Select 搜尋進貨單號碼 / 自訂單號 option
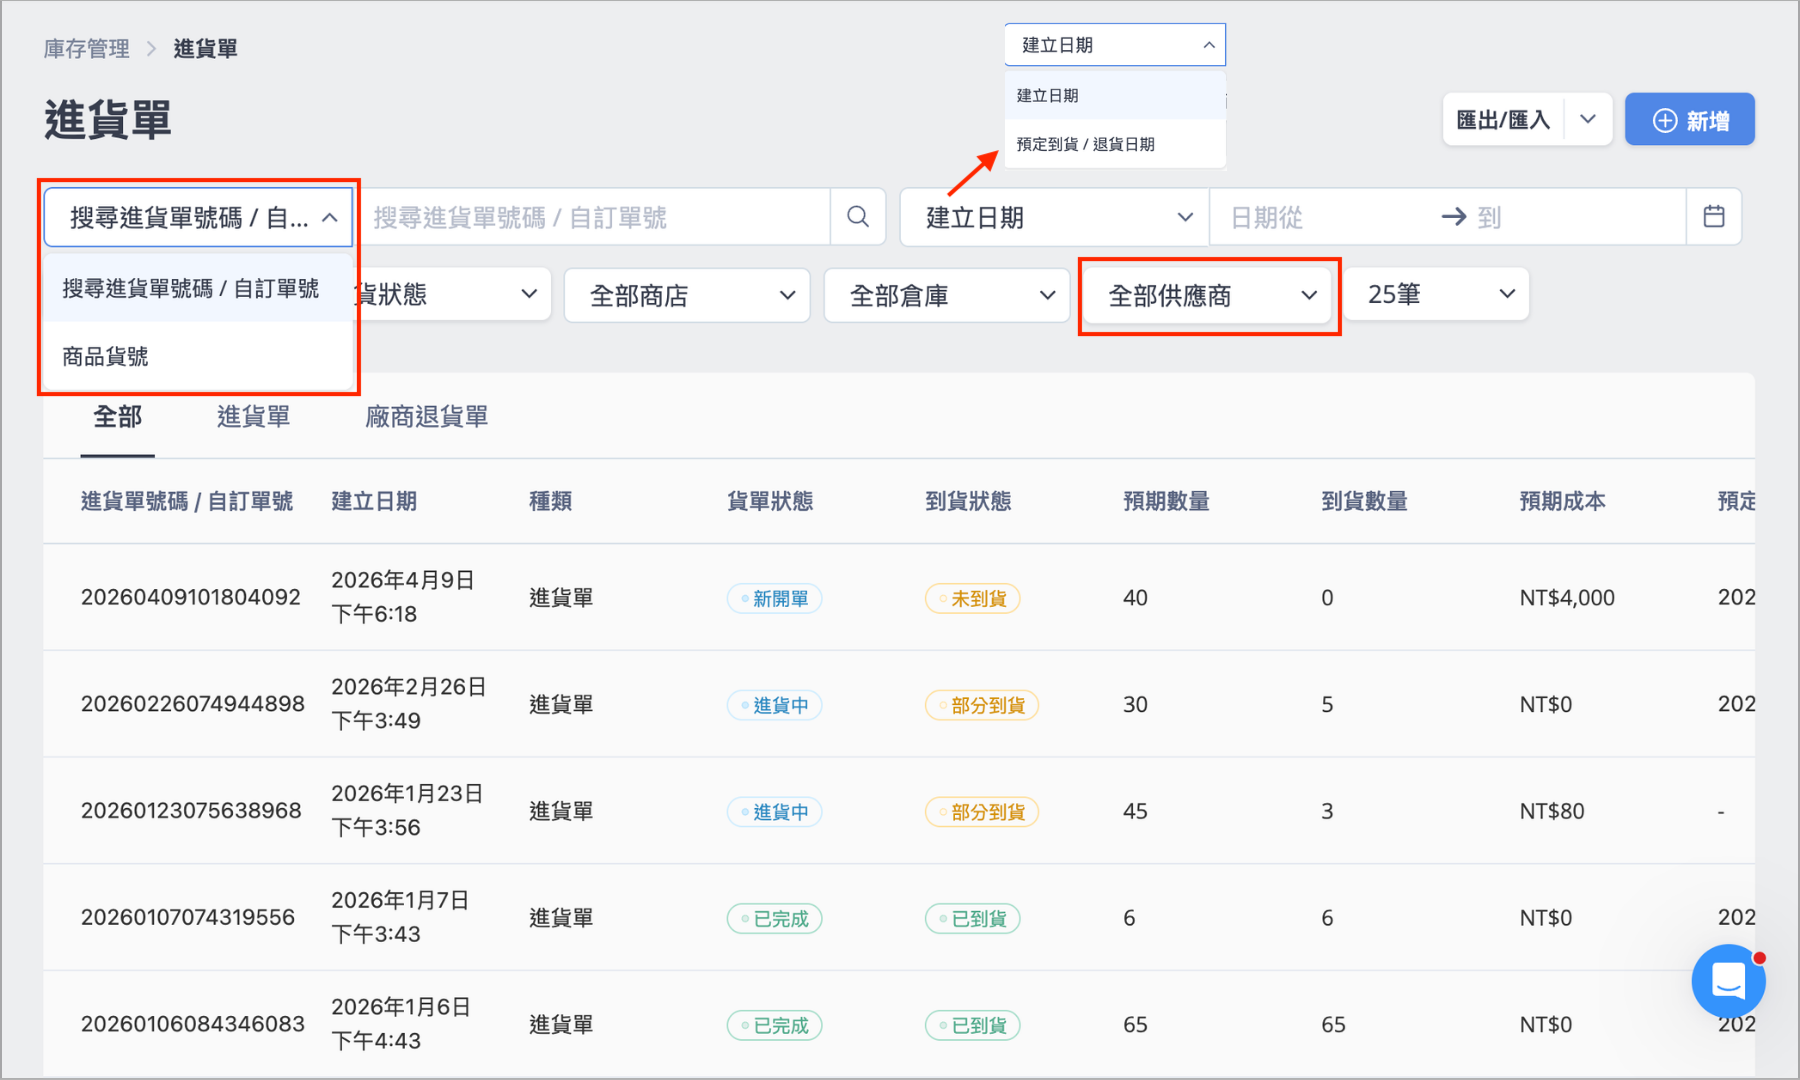The width and height of the screenshot is (1800, 1080). [x=198, y=289]
